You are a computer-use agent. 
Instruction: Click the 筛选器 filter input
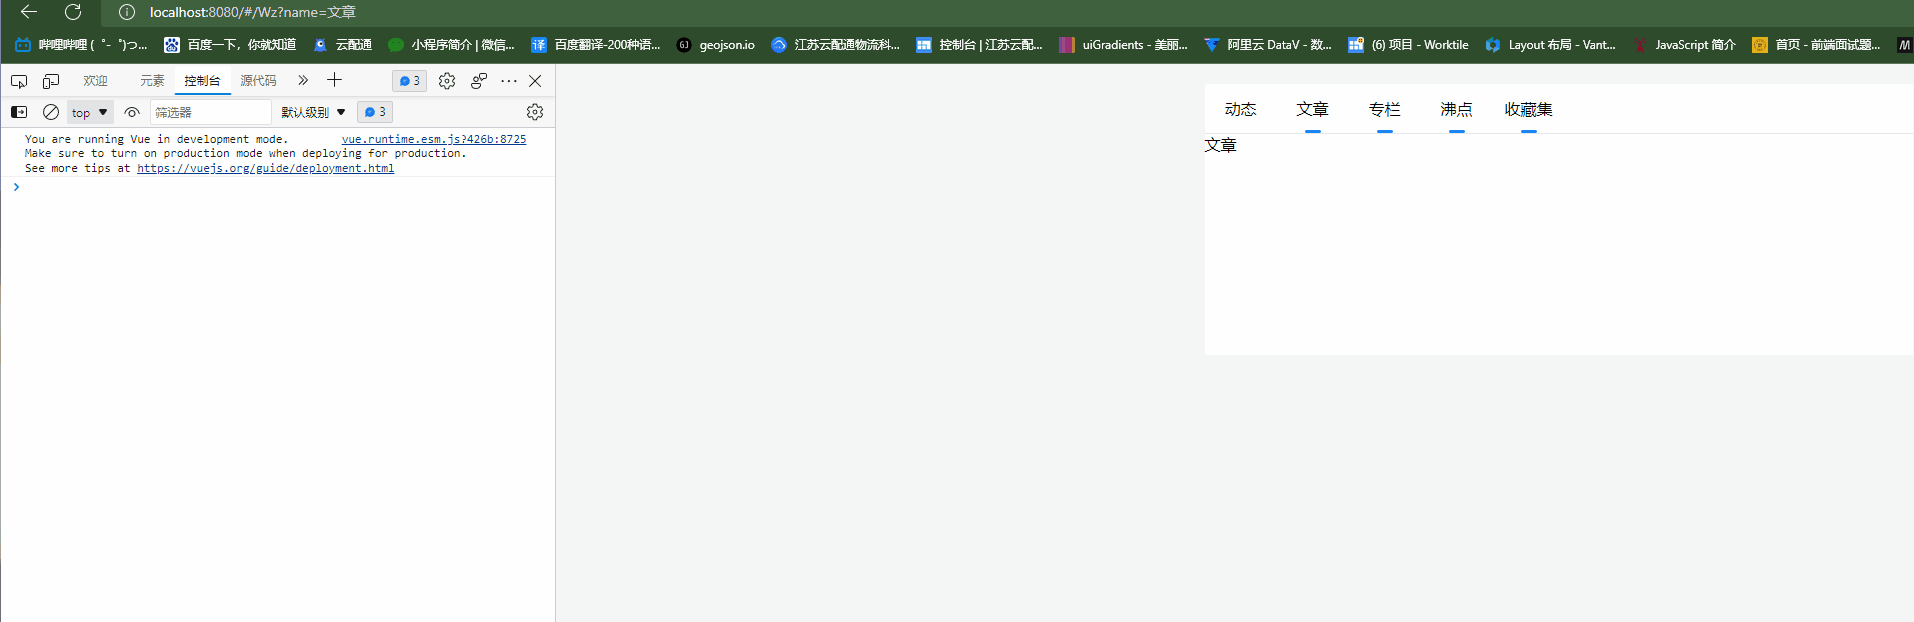tap(211, 112)
